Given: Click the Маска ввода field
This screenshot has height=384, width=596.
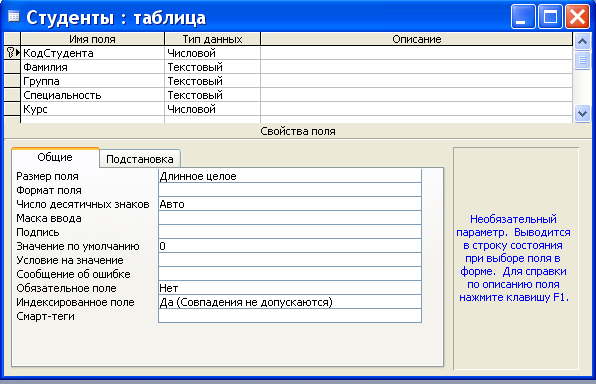Looking at the screenshot, I should click(x=290, y=218).
